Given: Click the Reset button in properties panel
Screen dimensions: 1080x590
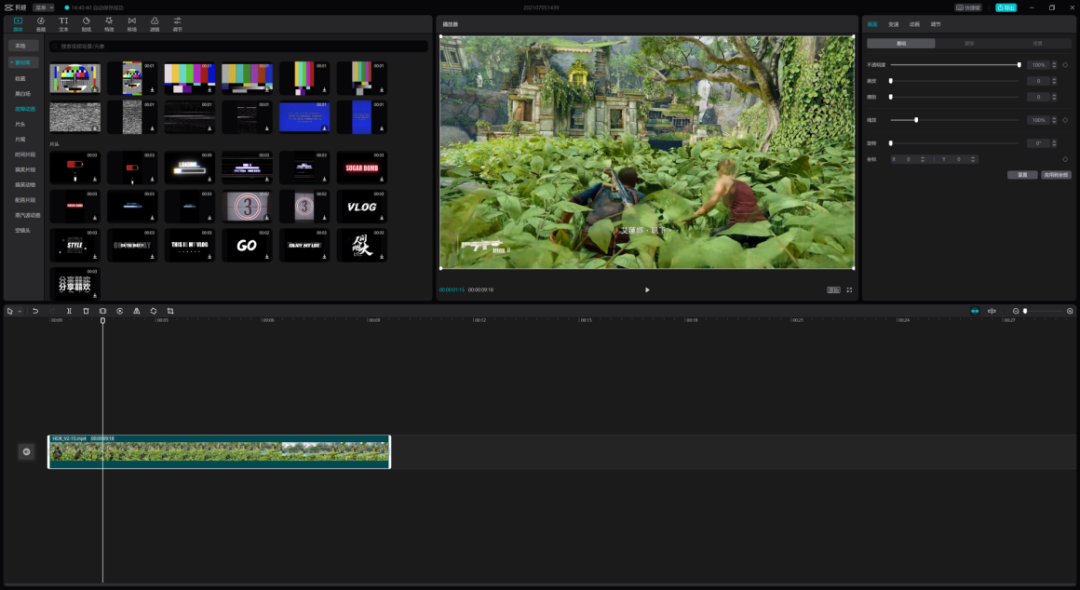Looking at the screenshot, I should pyautogui.click(x=1022, y=175).
